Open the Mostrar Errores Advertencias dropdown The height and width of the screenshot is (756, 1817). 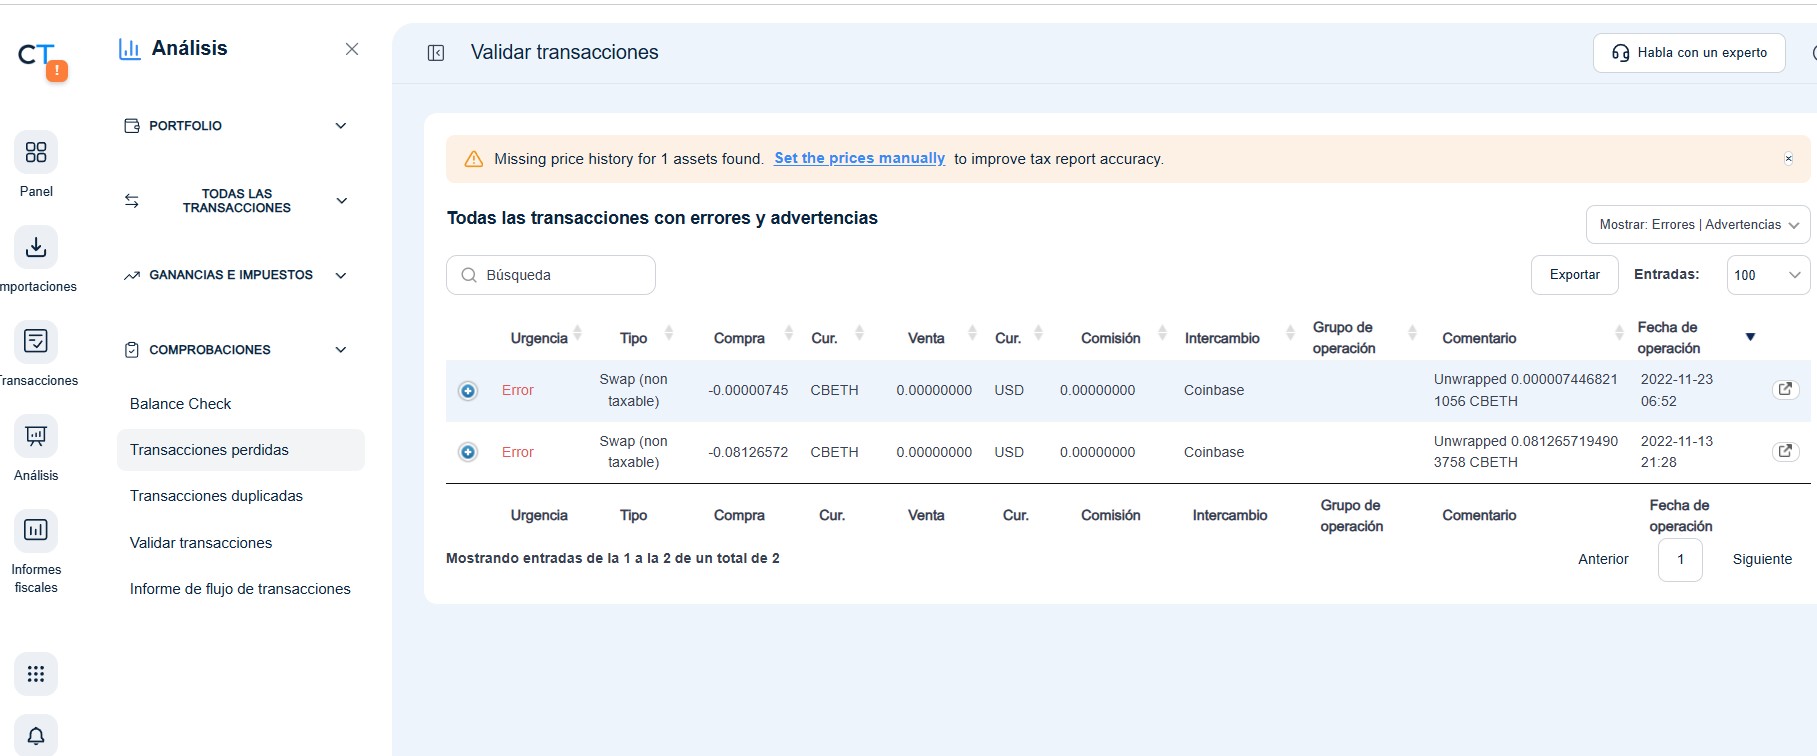tap(1698, 225)
